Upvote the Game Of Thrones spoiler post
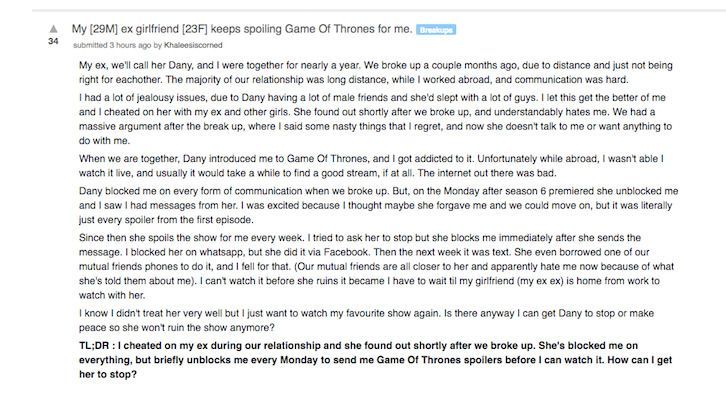The height and width of the screenshot is (394, 726). click(x=54, y=29)
